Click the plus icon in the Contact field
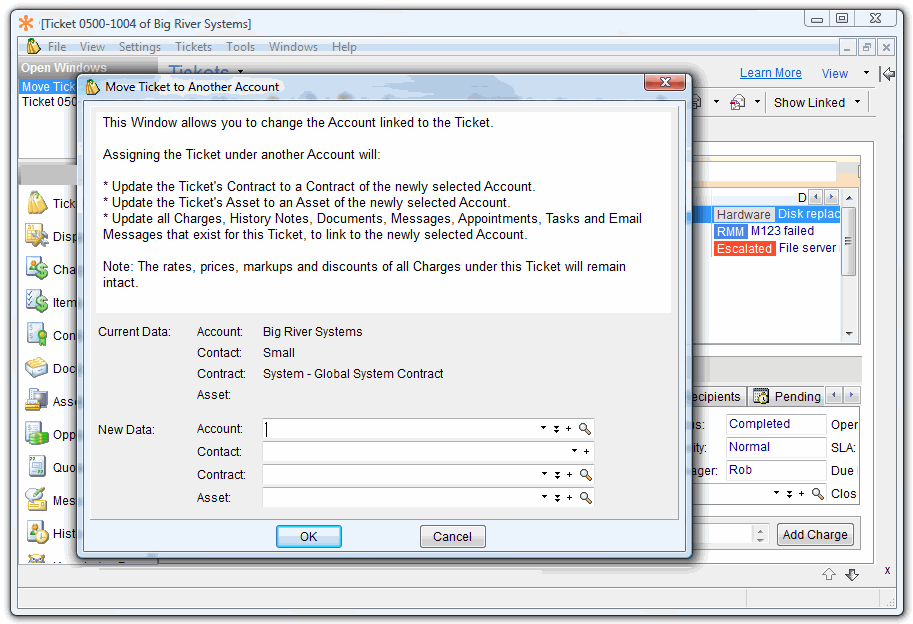This screenshot has width=913, height=624. 586,452
